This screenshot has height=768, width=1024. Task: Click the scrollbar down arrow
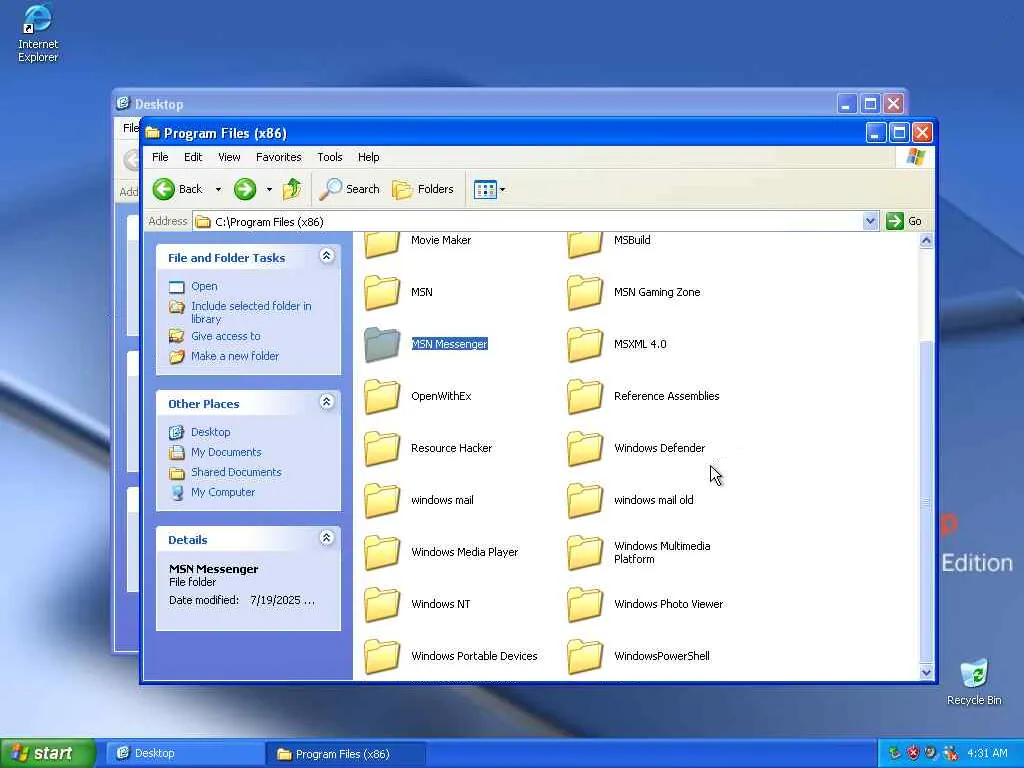coord(926,672)
